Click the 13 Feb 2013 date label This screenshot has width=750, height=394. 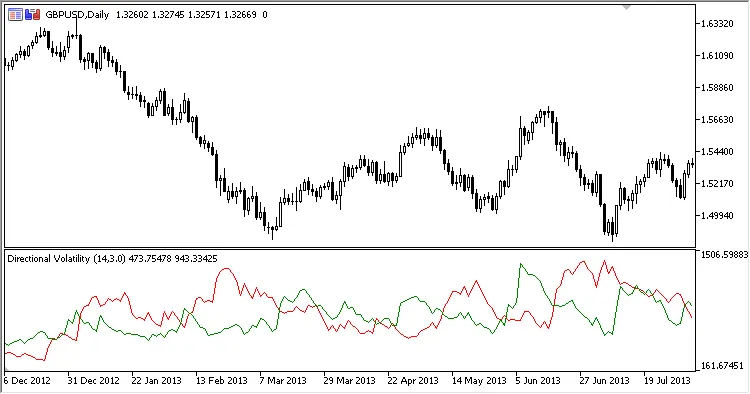pos(221,381)
